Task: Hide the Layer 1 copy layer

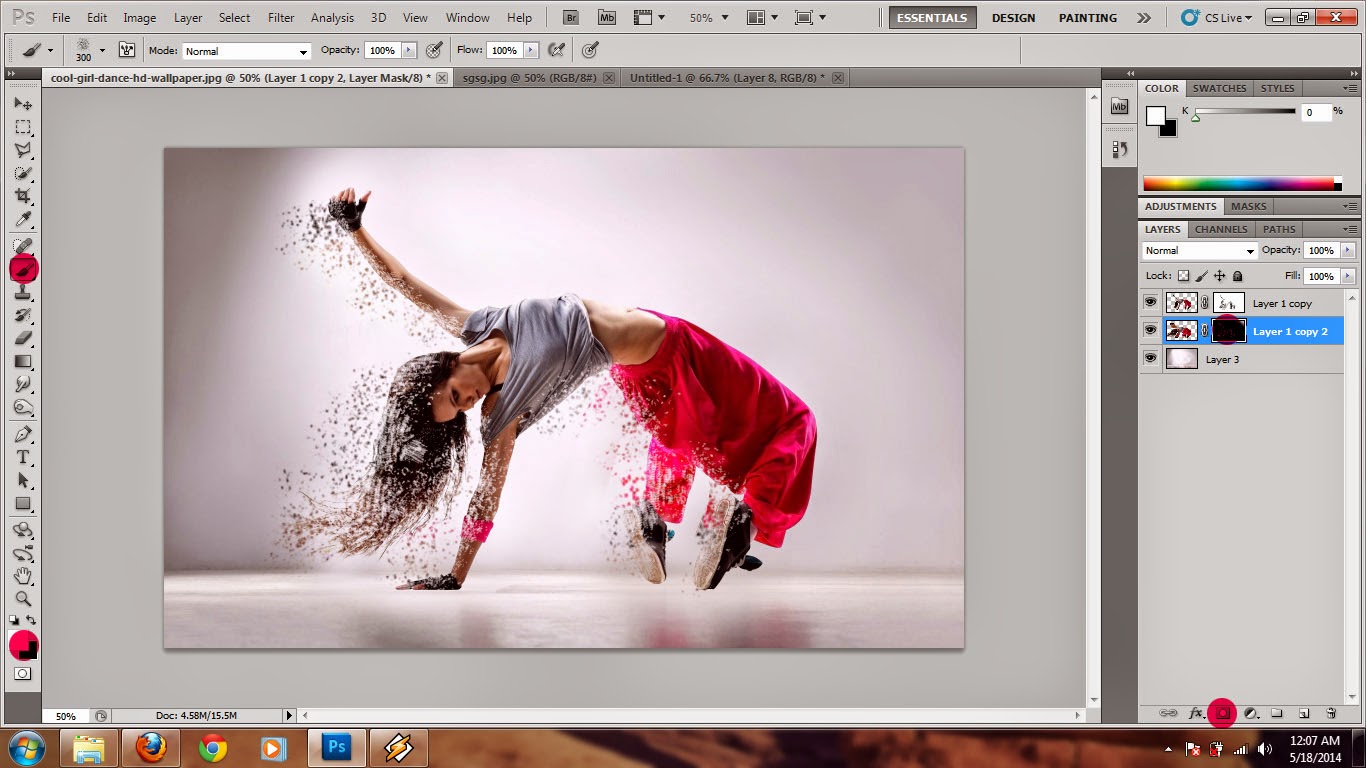Action: click(x=1150, y=302)
